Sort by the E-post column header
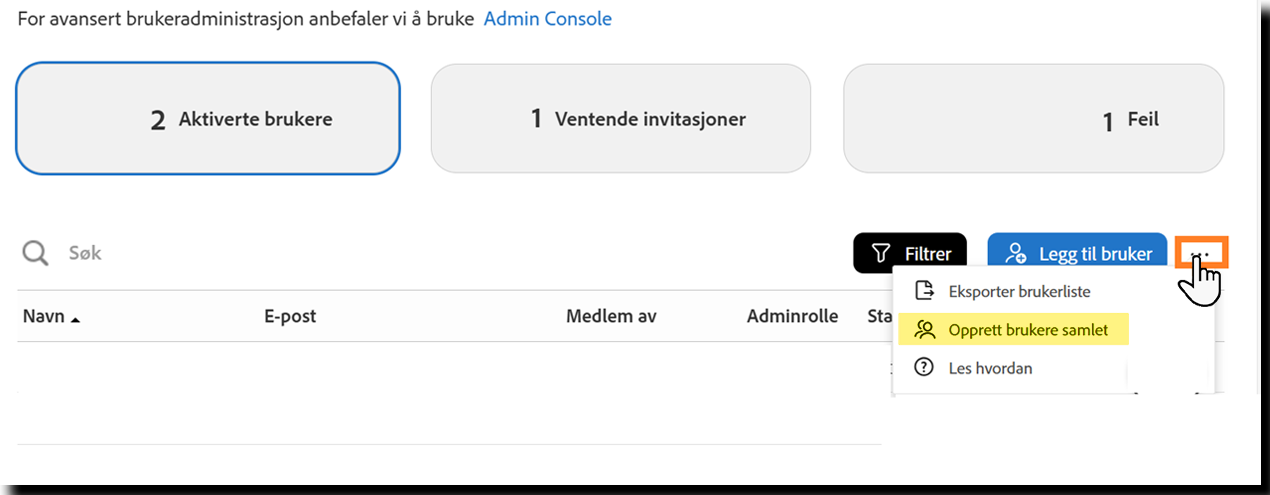The width and height of the screenshot is (1270, 495). [x=290, y=317]
